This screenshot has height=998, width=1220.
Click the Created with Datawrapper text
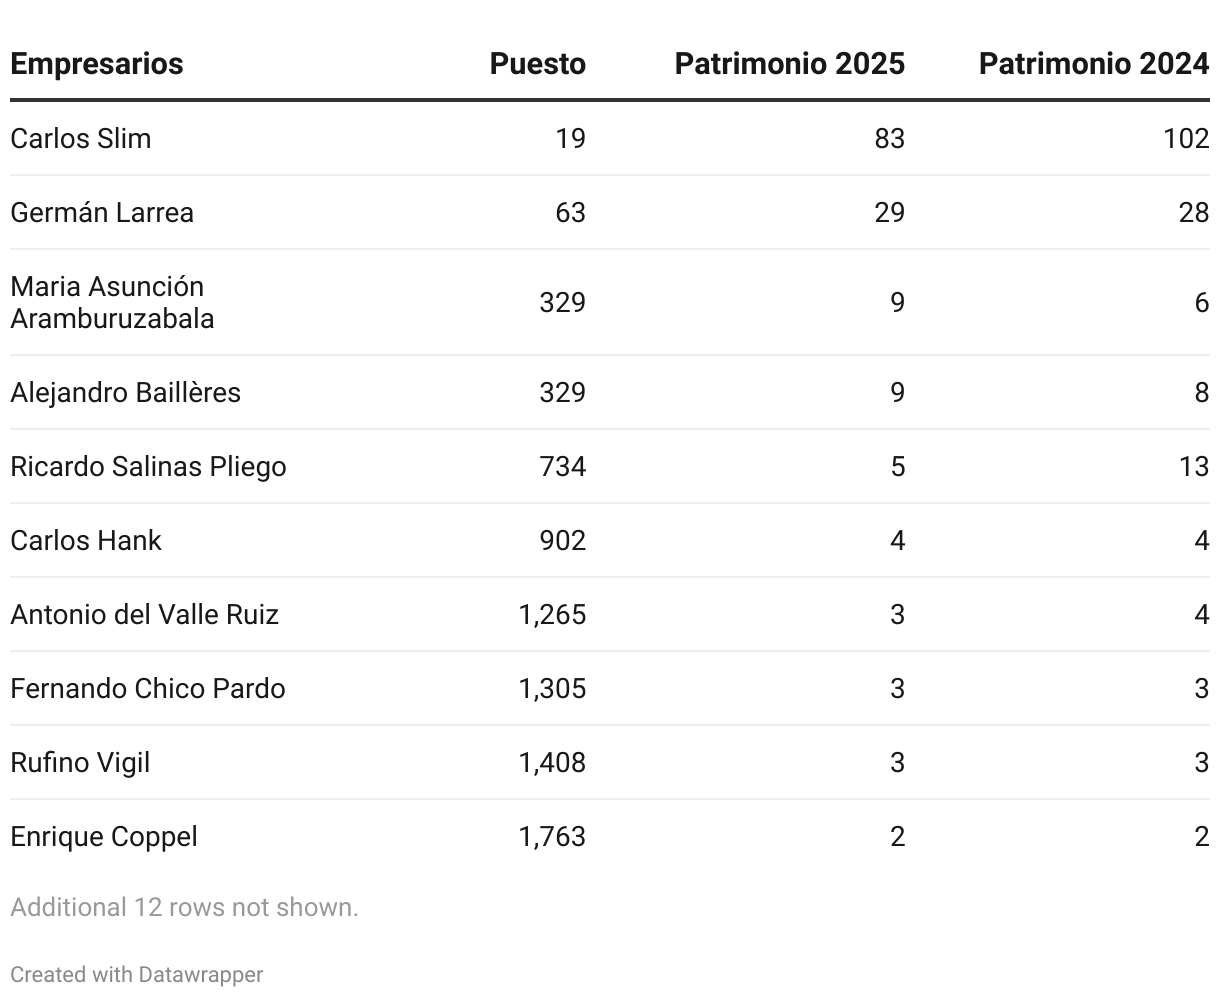pos(137,974)
